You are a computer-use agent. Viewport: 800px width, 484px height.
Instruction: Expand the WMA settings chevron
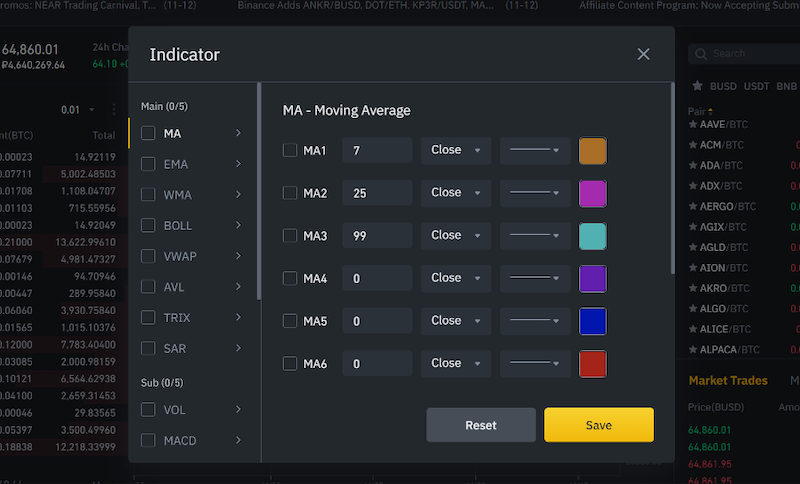click(238, 194)
